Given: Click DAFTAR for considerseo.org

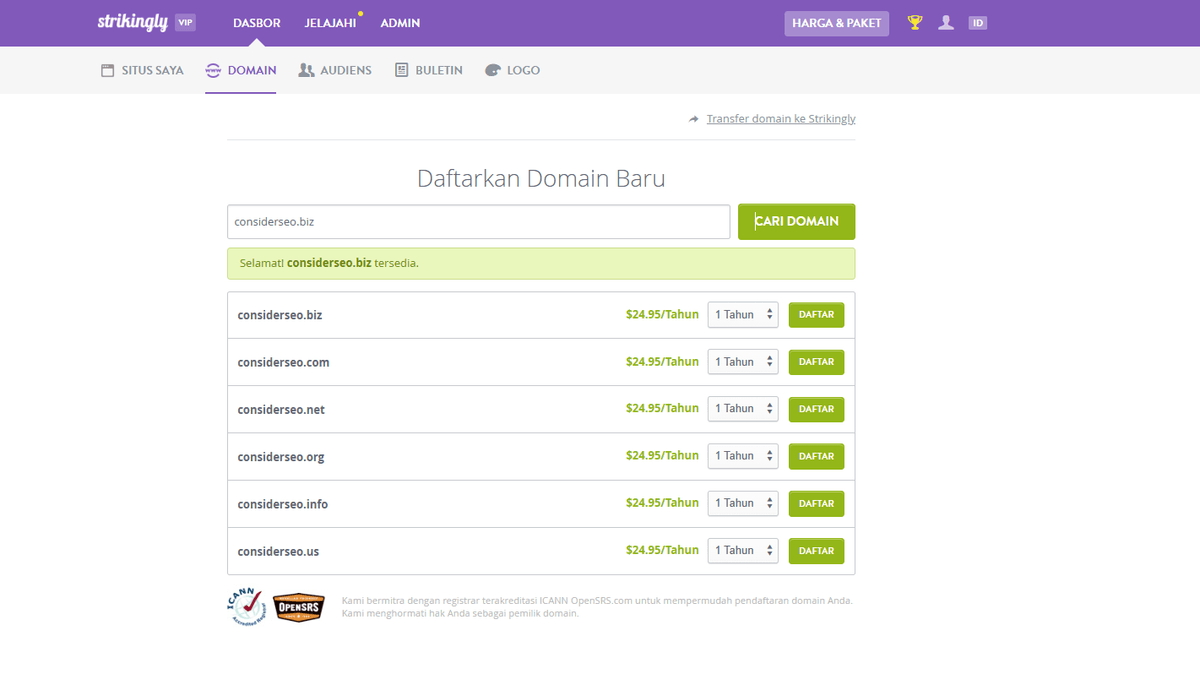Looking at the screenshot, I should tap(817, 456).
